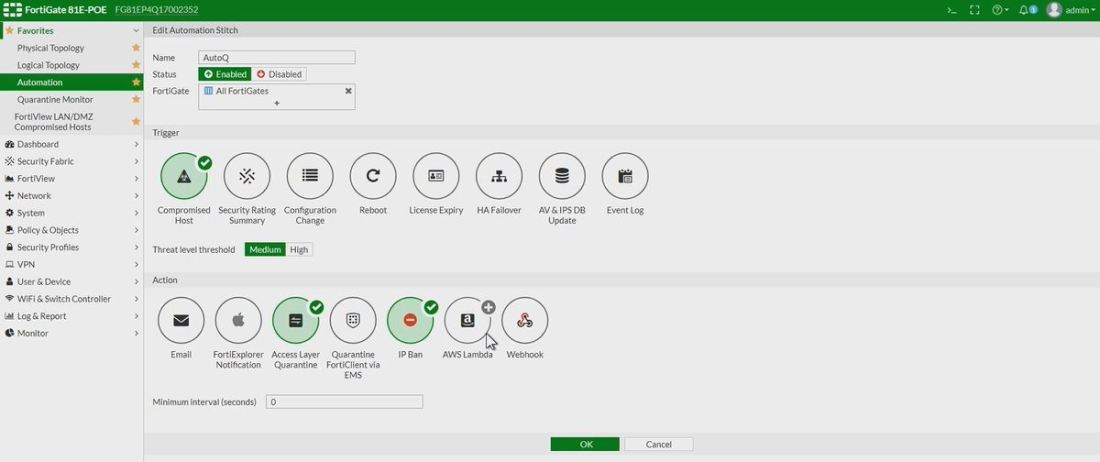1100x462 pixels.
Task: Select the HA Failover trigger icon
Action: 499,176
